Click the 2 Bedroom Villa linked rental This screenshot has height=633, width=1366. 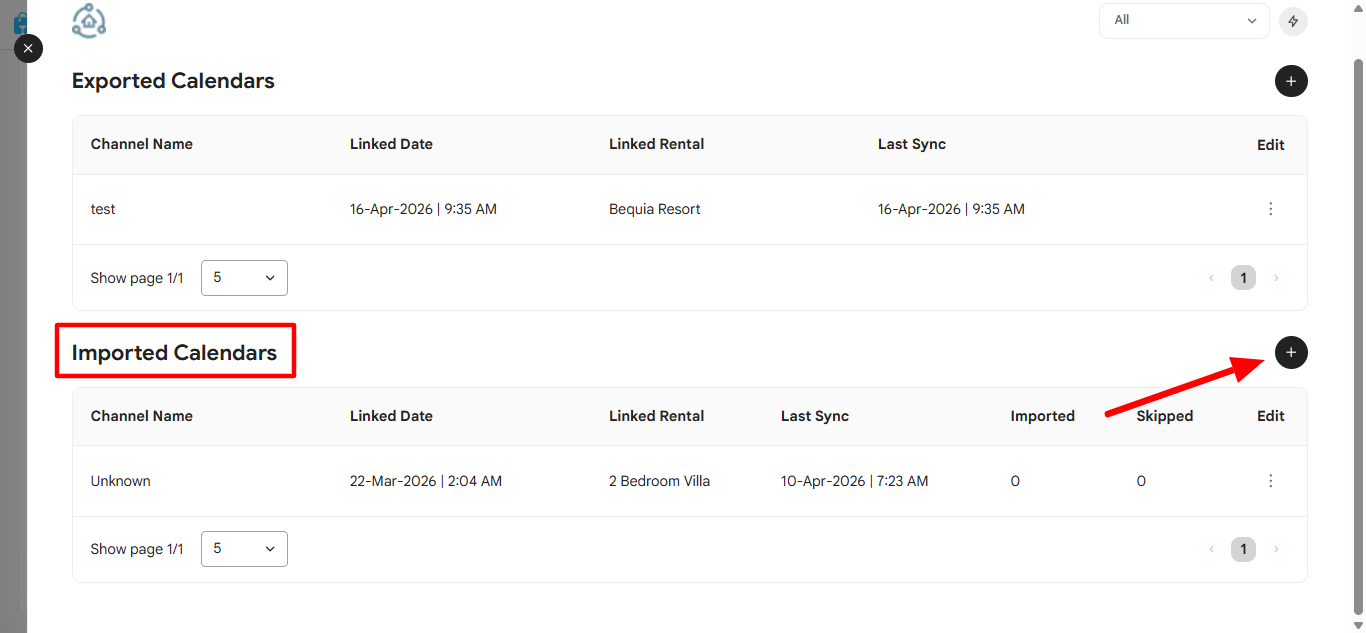(x=659, y=481)
